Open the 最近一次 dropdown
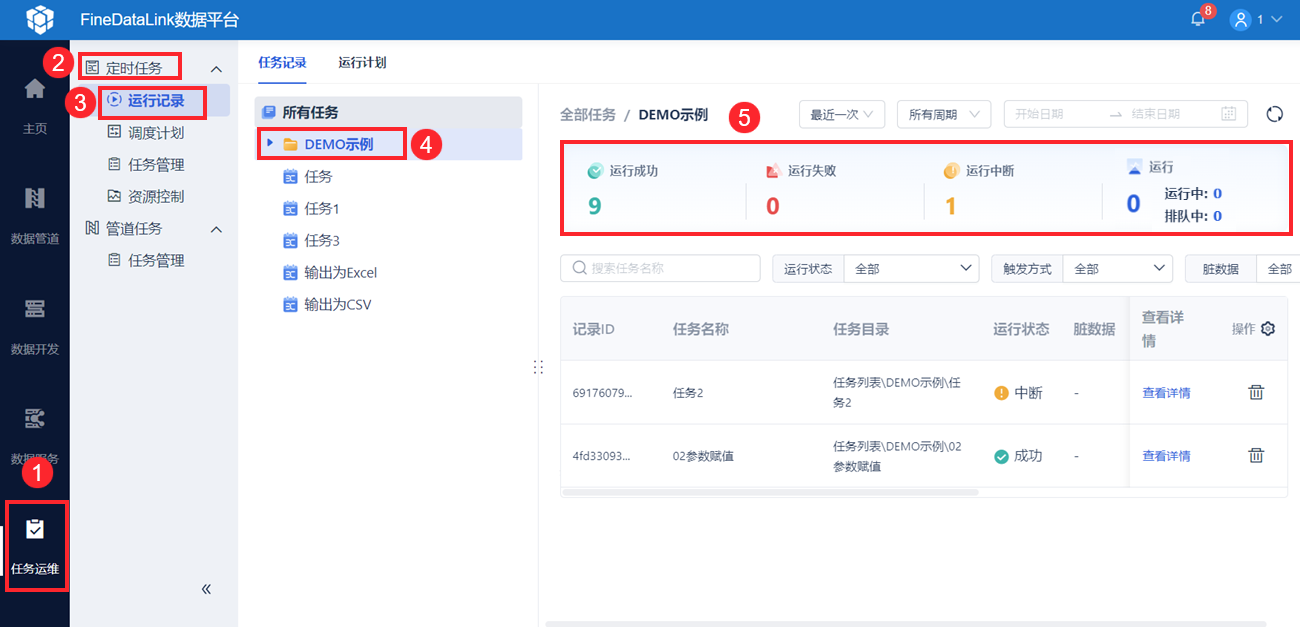 (x=842, y=114)
